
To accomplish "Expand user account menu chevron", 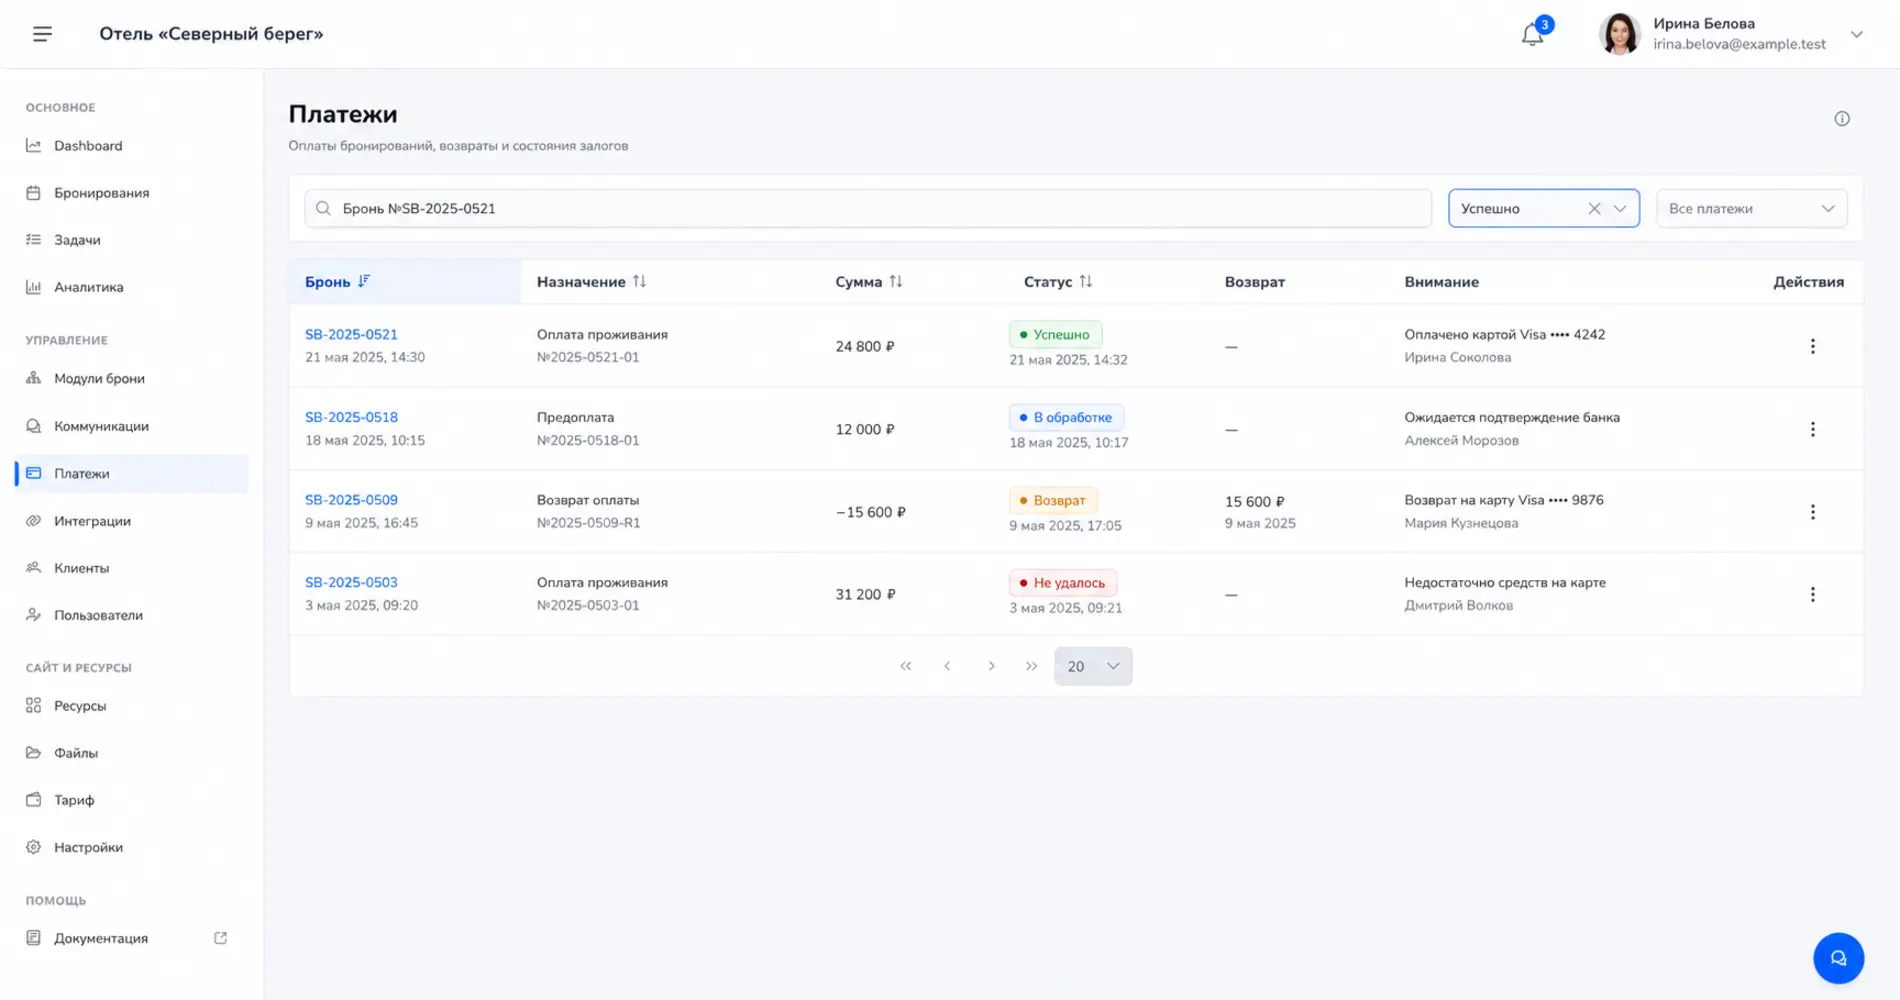I will coord(1856,34).
